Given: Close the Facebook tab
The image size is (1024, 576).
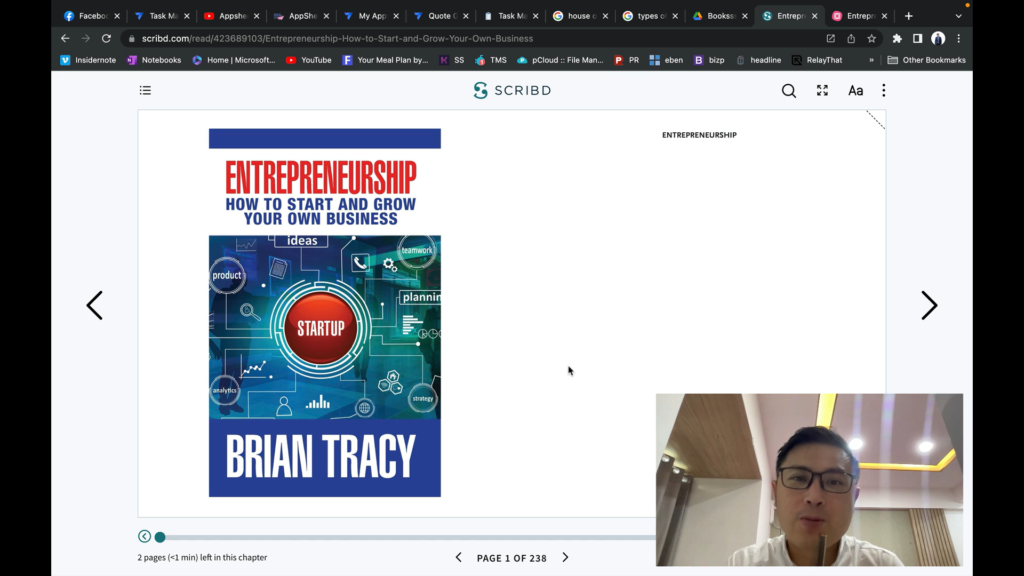Looking at the screenshot, I should [117, 16].
